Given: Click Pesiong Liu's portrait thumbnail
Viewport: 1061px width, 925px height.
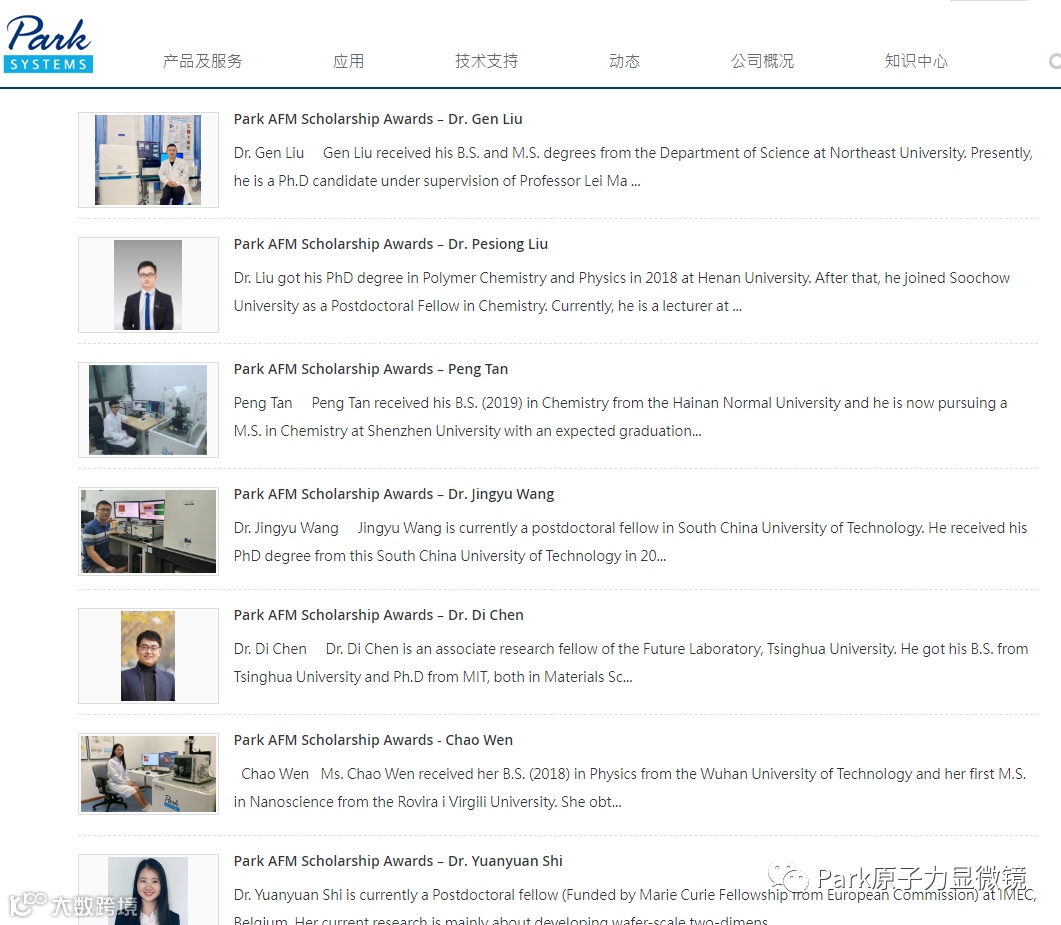Looking at the screenshot, I should coord(148,285).
